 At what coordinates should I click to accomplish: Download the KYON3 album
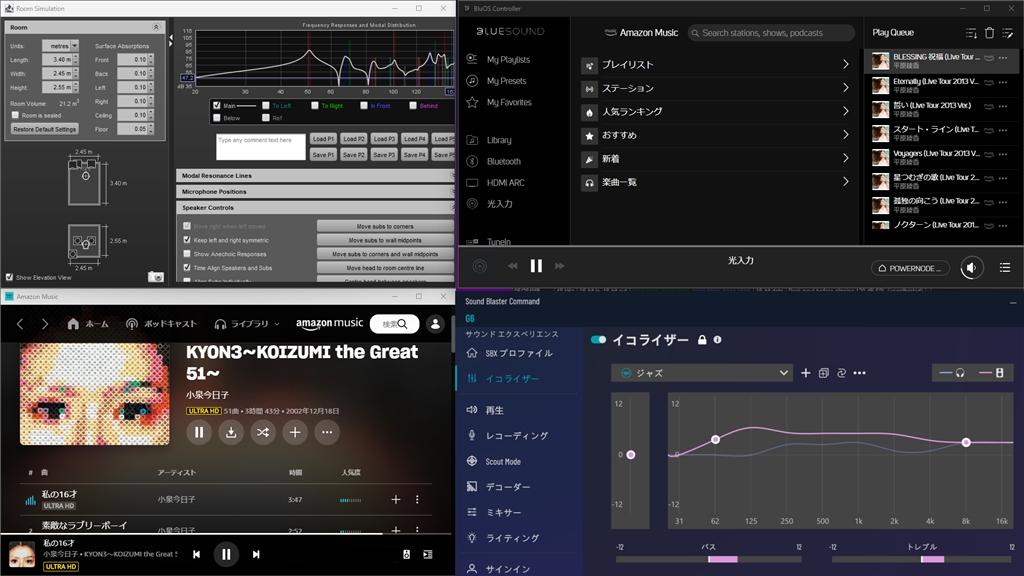(231, 432)
